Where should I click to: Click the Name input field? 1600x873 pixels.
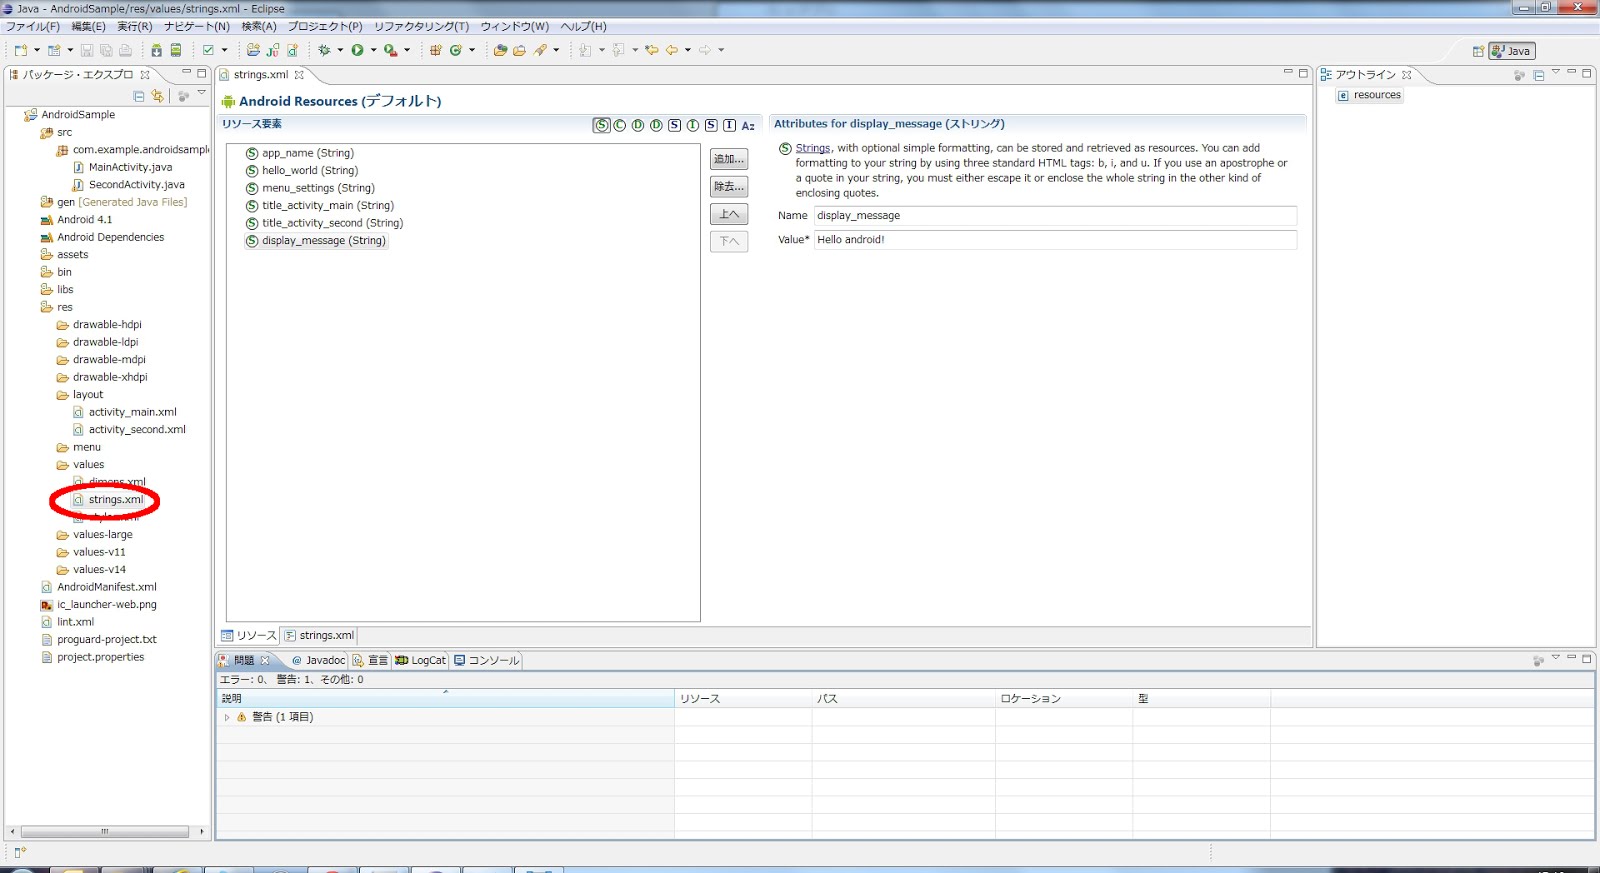pyautogui.click(x=1055, y=216)
